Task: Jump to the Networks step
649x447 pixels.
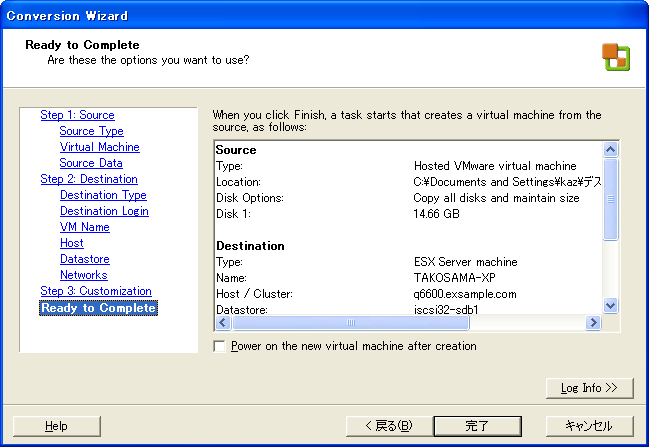Action: tap(84, 275)
